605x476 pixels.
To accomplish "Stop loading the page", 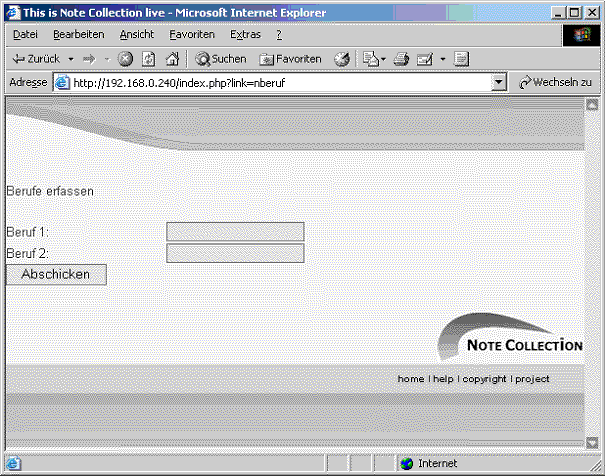I will [x=126, y=59].
